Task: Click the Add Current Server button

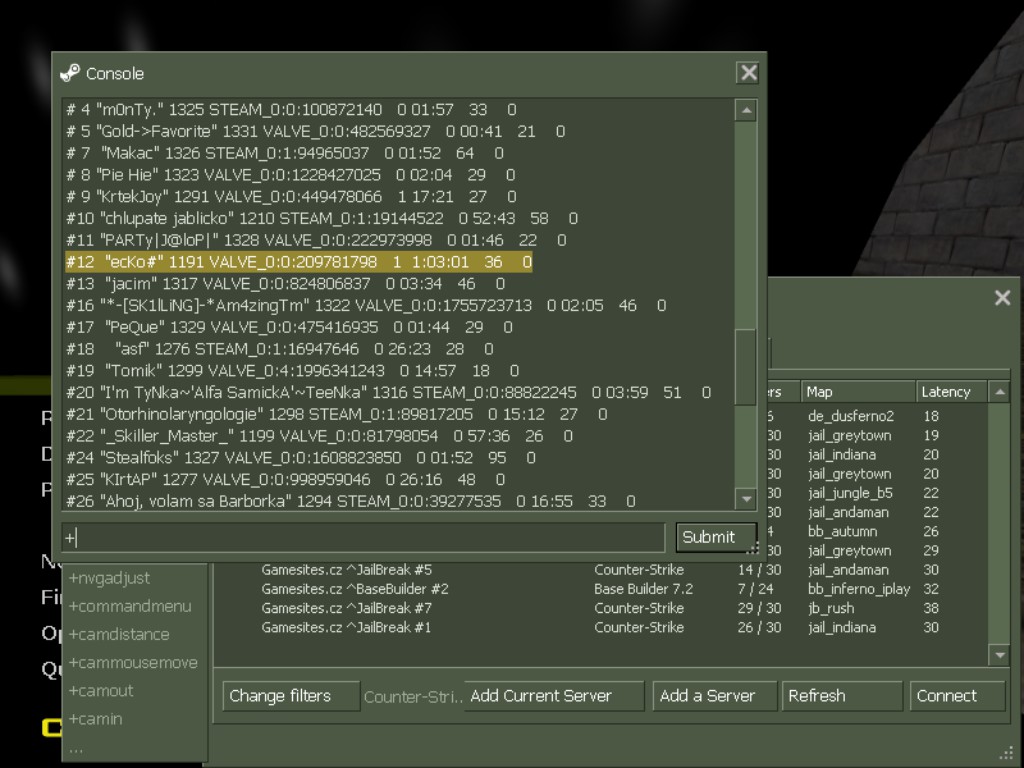Action: coord(554,696)
